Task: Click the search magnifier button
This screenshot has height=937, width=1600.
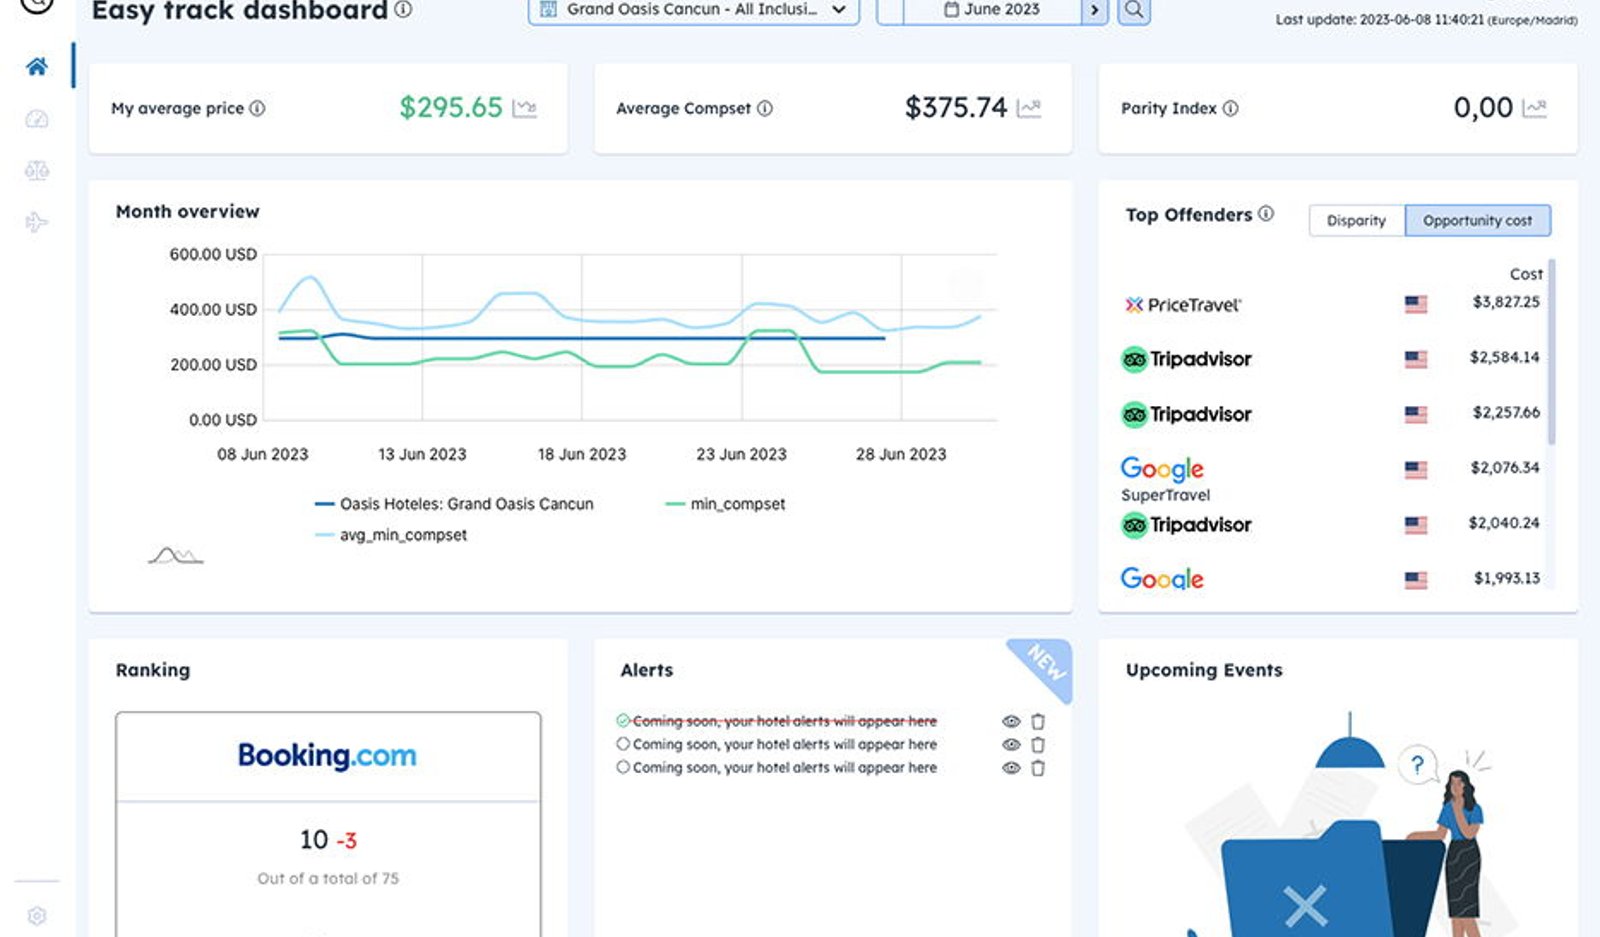Action: tap(1134, 10)
